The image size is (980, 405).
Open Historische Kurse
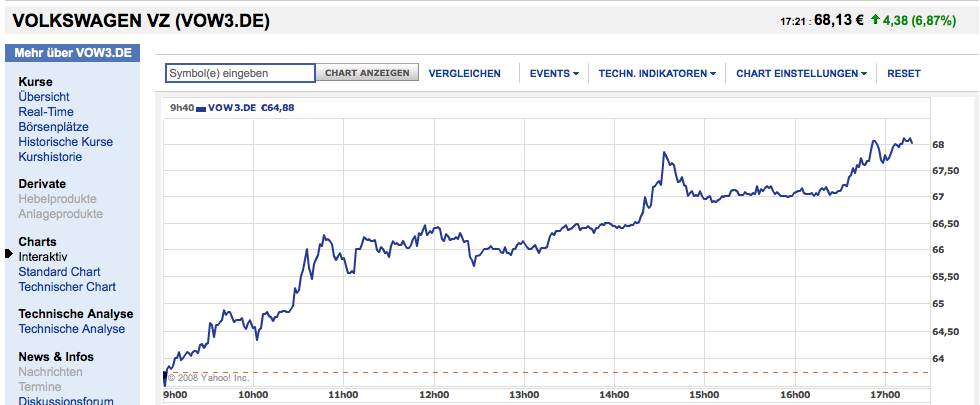tap(66, 142)
